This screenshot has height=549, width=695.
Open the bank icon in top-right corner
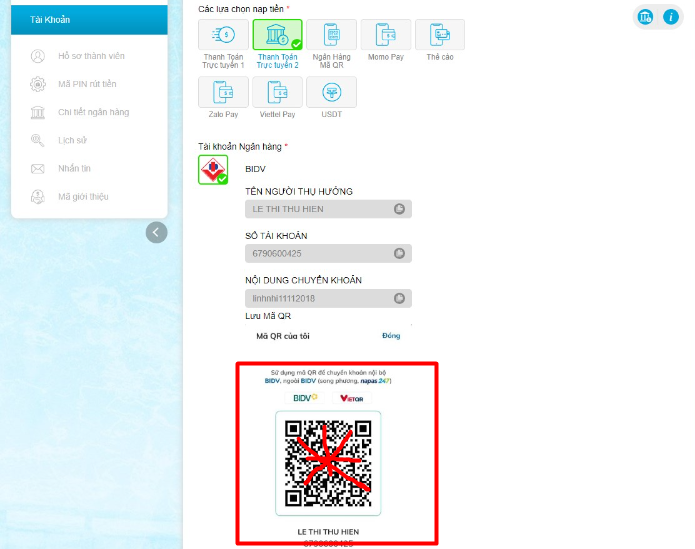645,17
